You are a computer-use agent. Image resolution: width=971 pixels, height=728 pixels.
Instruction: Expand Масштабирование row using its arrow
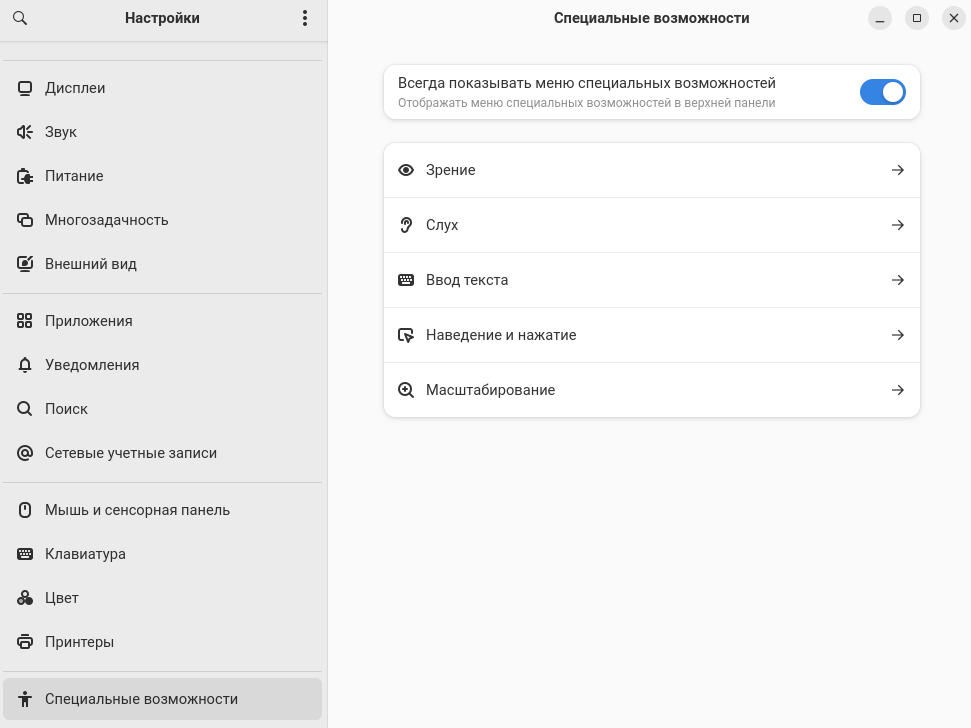coord(897,390)
